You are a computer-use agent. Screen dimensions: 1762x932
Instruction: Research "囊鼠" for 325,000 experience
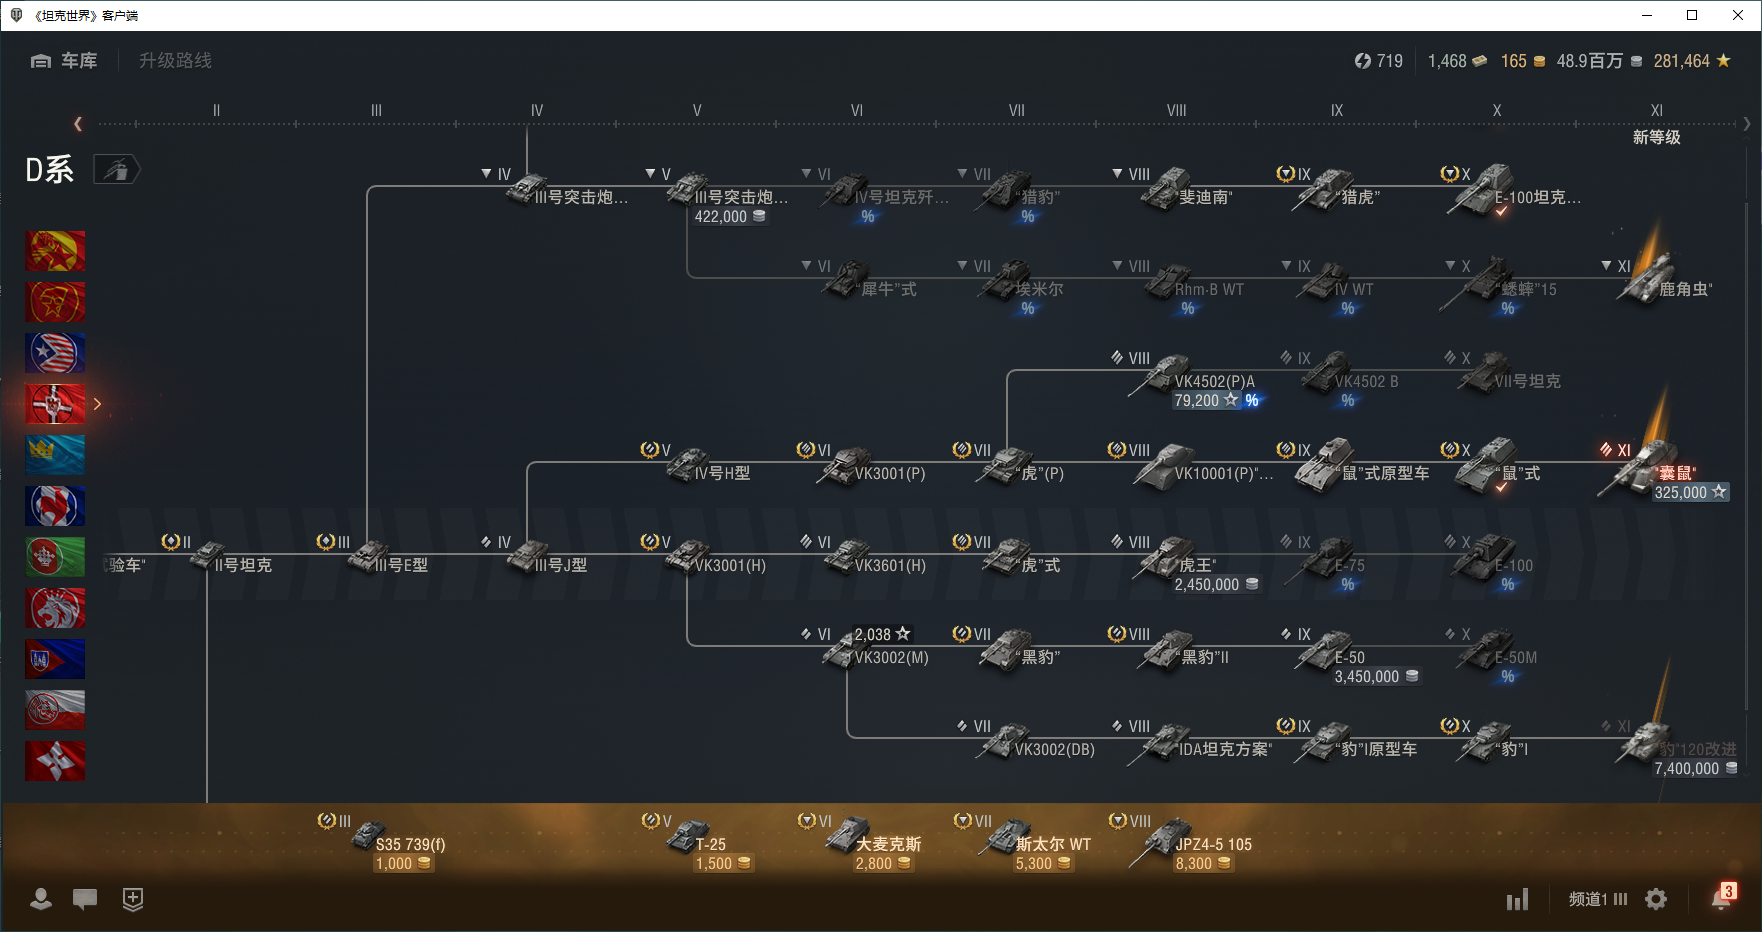pos(1690,492)
